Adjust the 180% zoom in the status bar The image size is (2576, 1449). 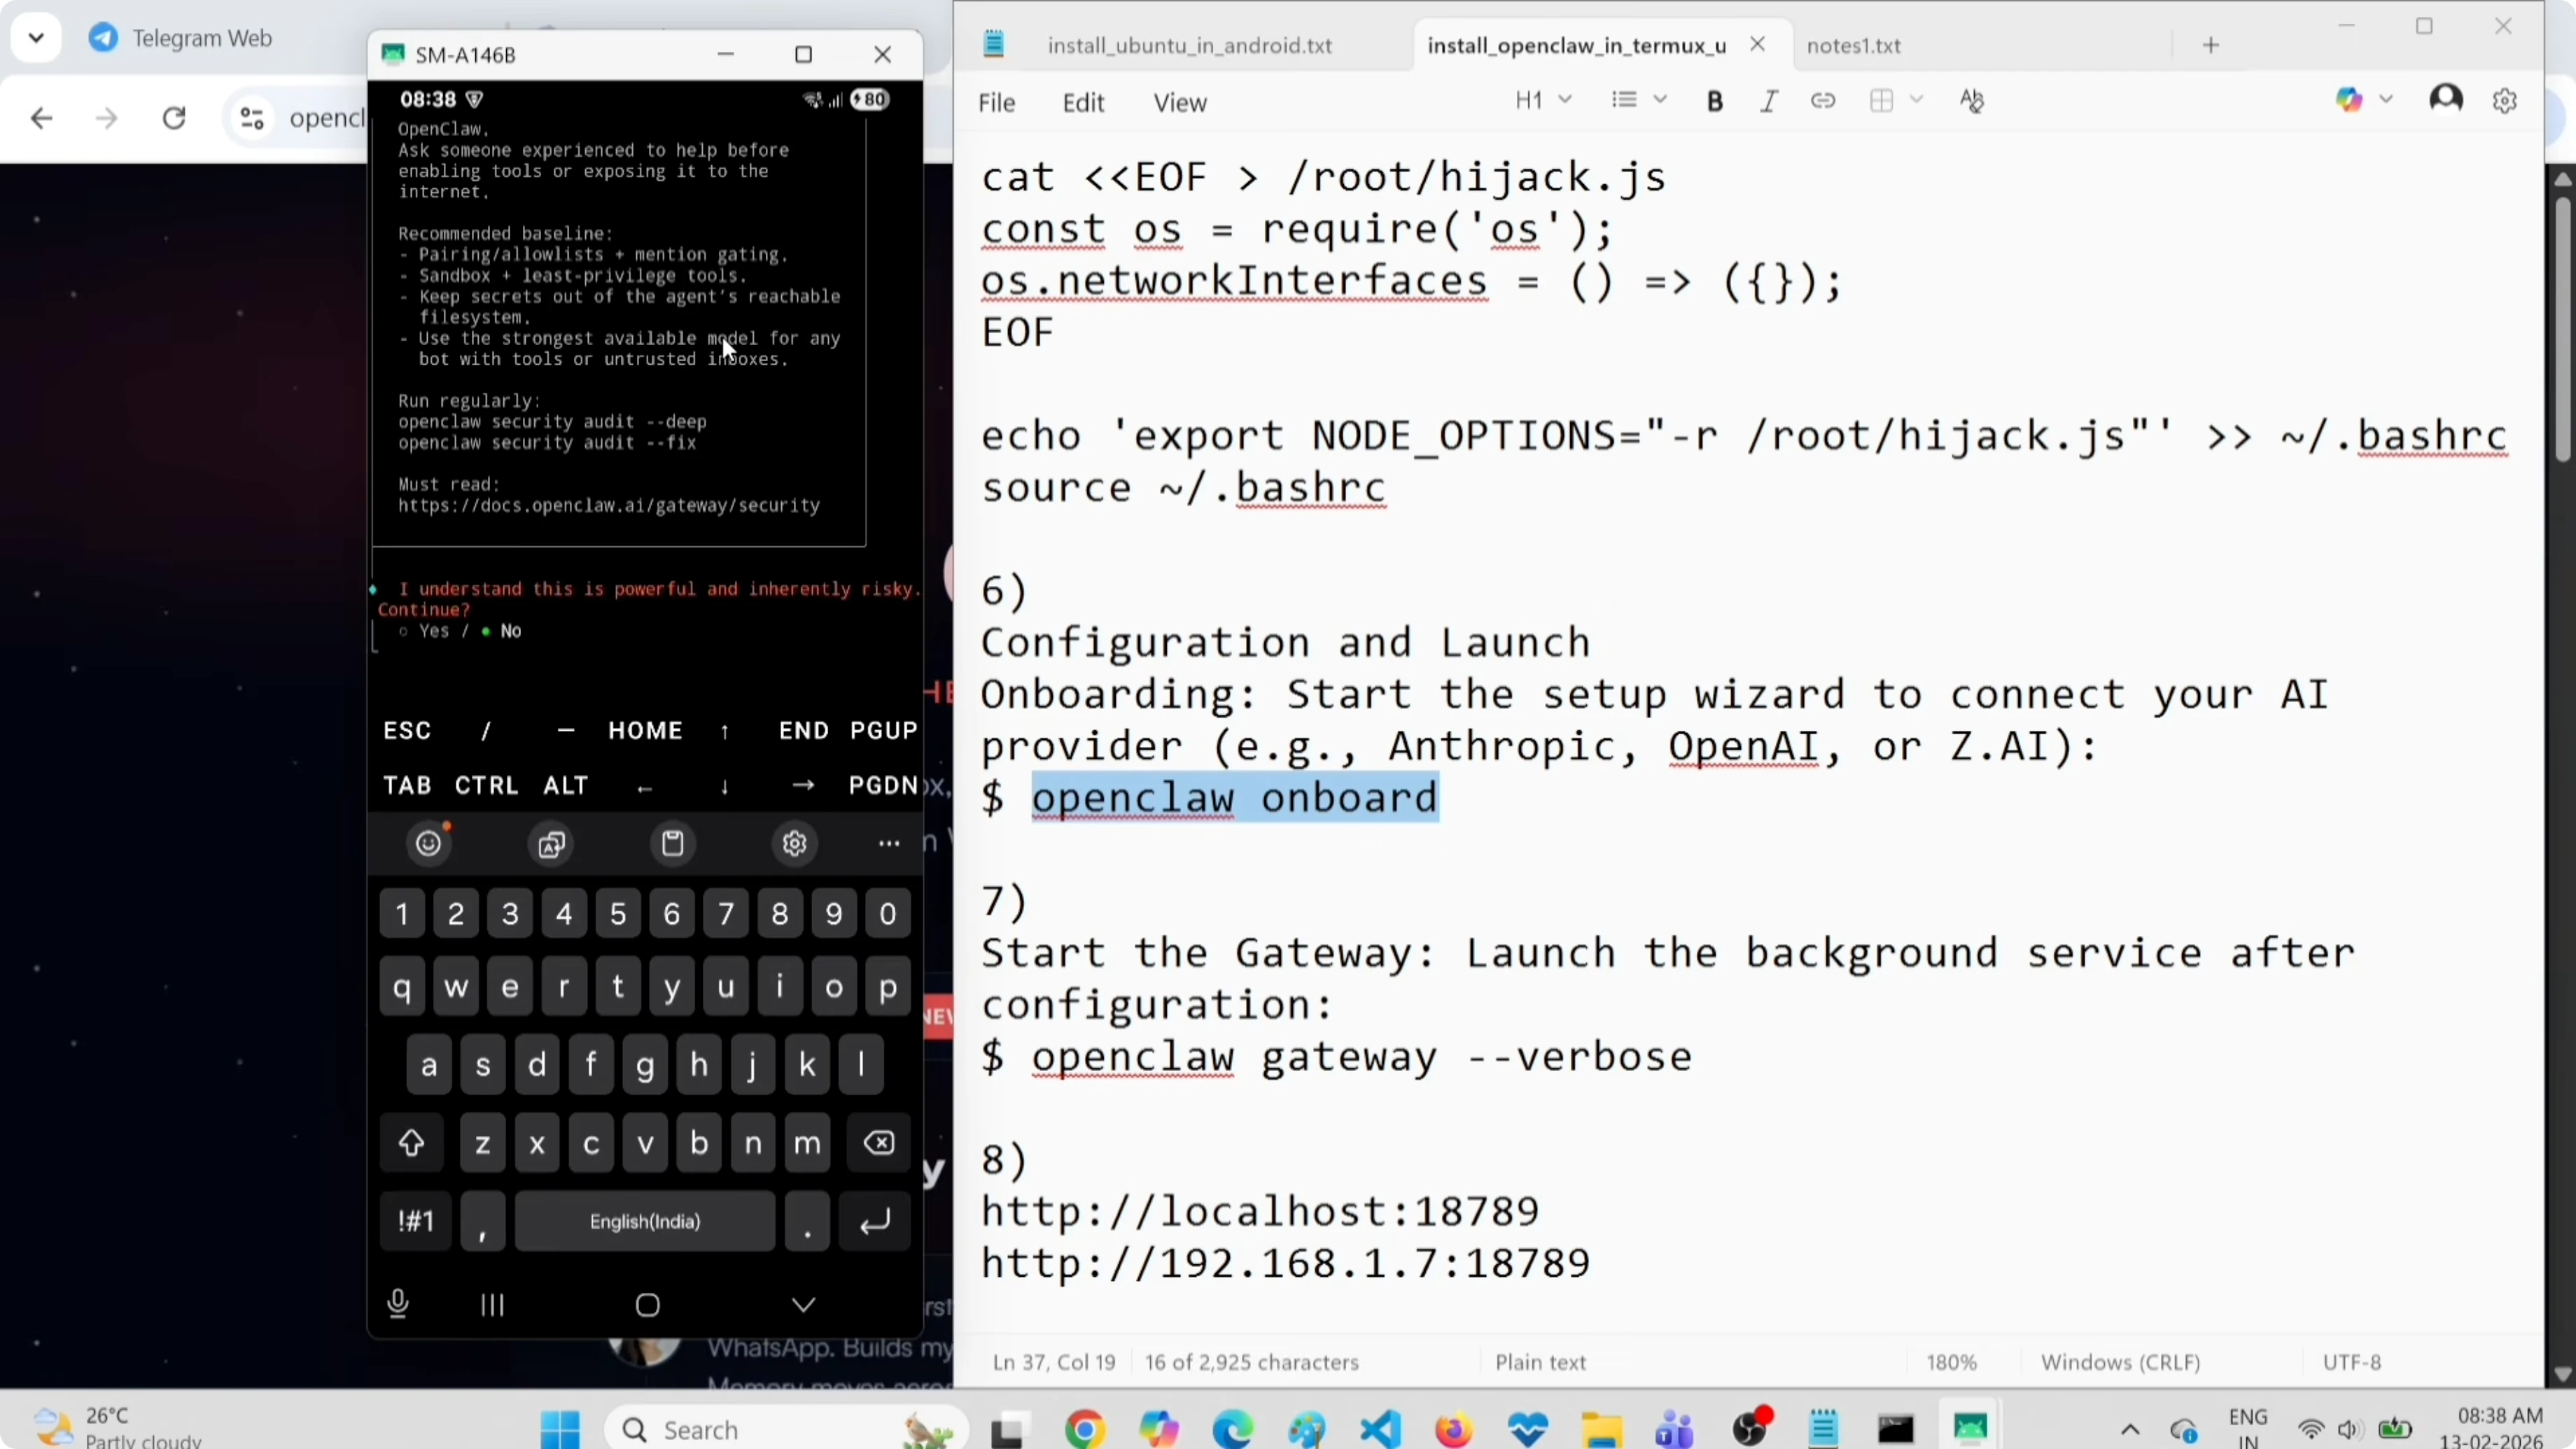(x=1950, y=1361)
